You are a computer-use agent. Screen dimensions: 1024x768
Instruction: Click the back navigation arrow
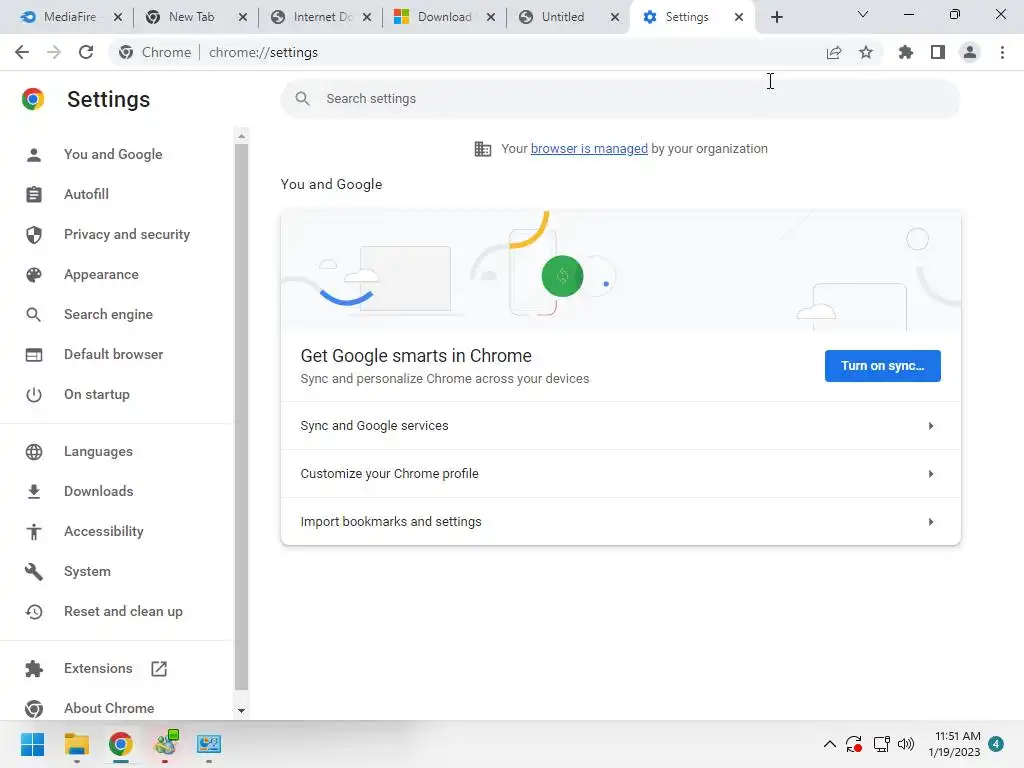pyautogui.click(x=22, y=52)
